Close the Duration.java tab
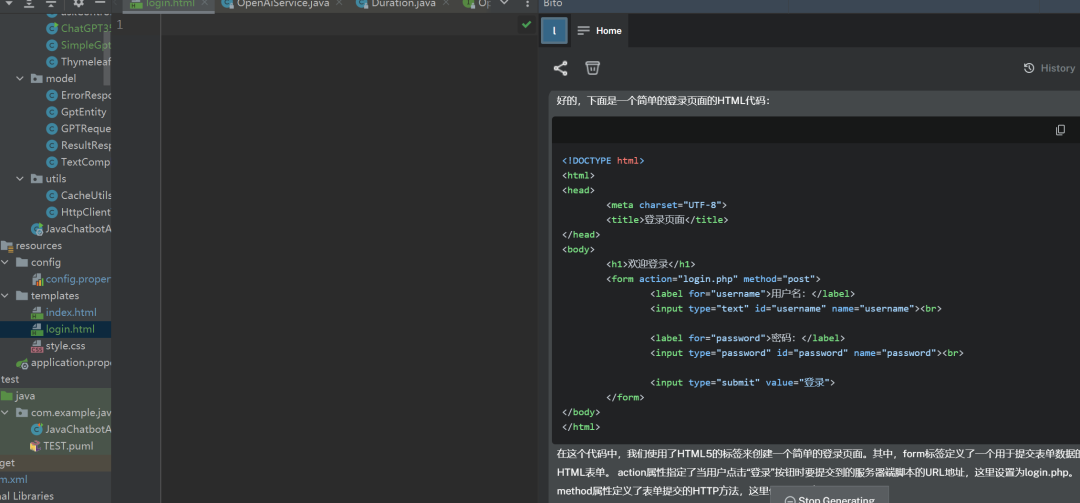This screenshot has width=1080, height=503. point(446,3)
